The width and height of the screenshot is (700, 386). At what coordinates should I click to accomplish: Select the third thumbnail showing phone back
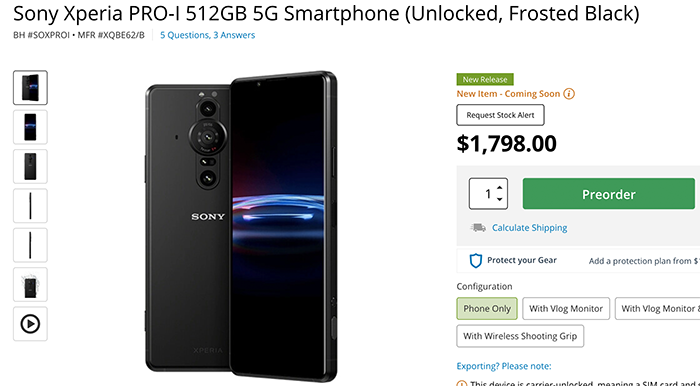coord(30,166)
